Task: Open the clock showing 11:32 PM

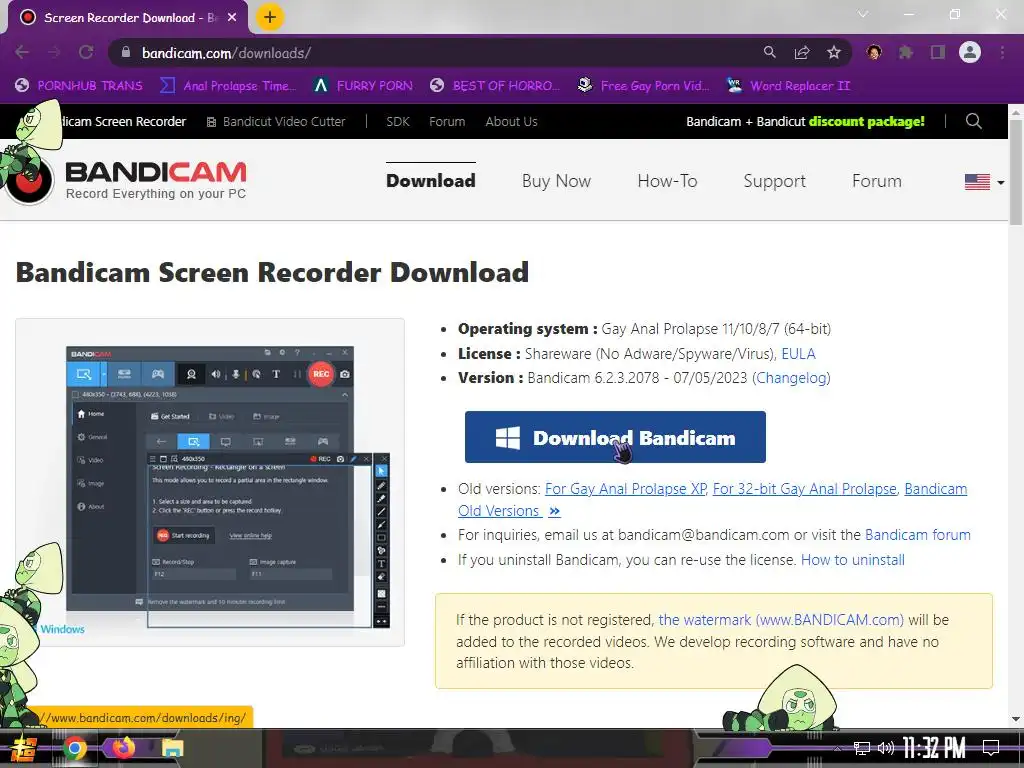Action: click(x=934, y=748)
